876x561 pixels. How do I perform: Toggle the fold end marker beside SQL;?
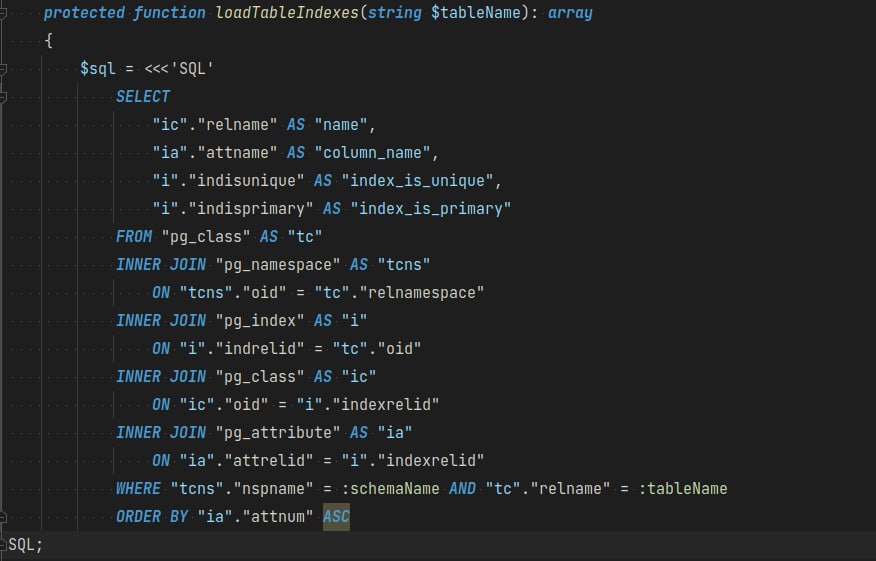pos(3,544)
